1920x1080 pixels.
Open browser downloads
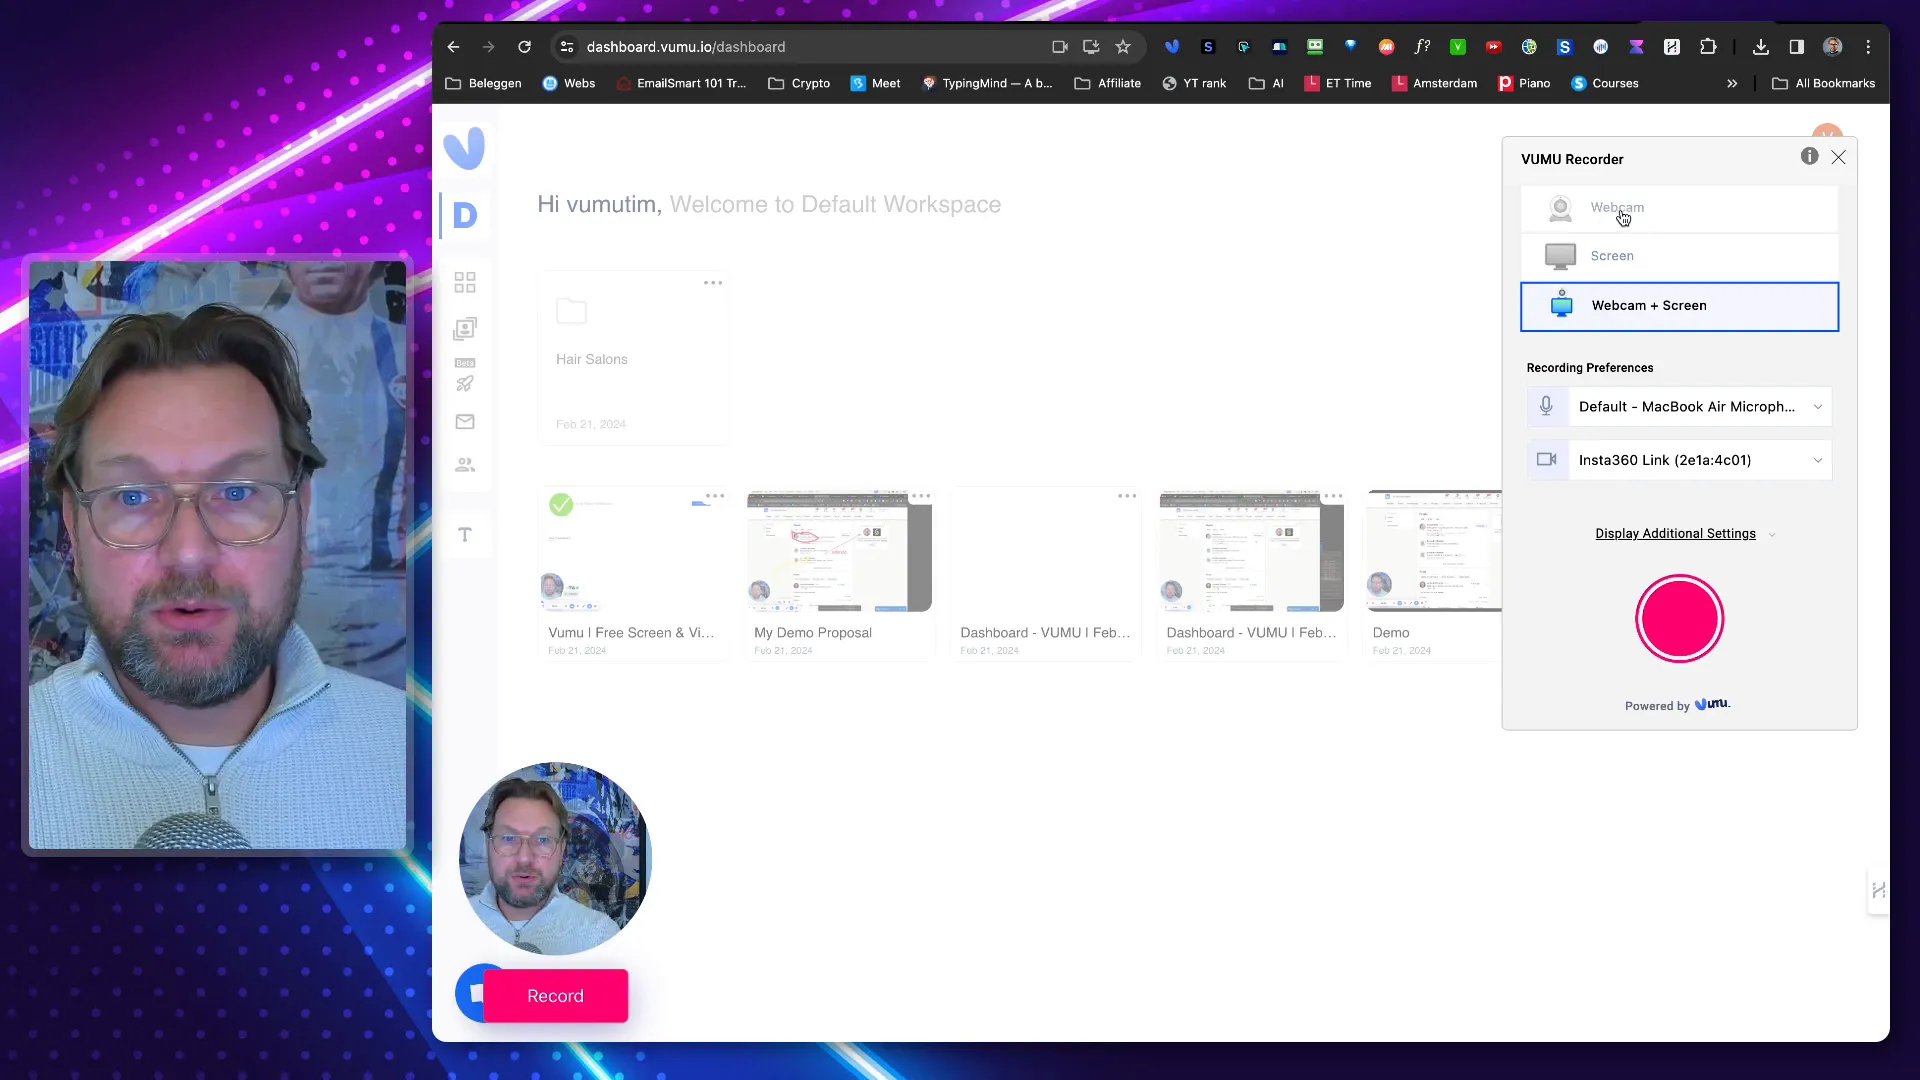pos(1761,47)
